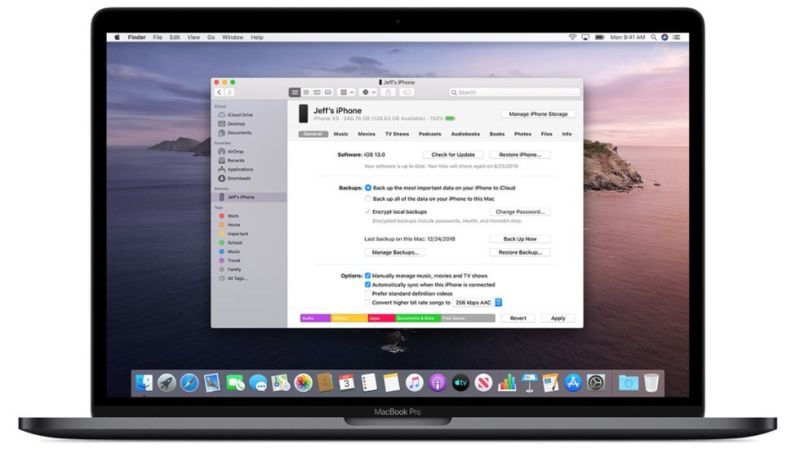Switch to icon view in the toolbar
This screenshot has width=800, height=453.
[294, 92]
